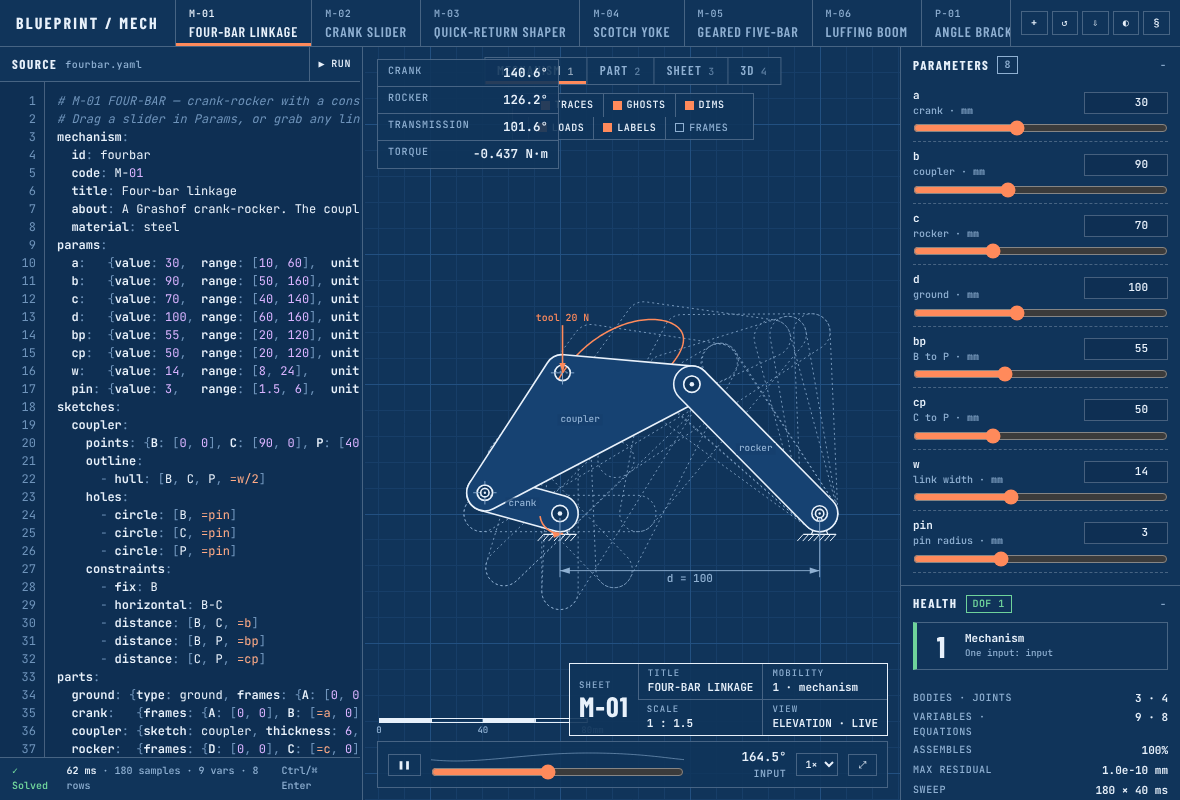This screenshot has width=1180, height=800.
Task: Click the Torque readout '-0.437 N·m'
Action: click(510, 154)
